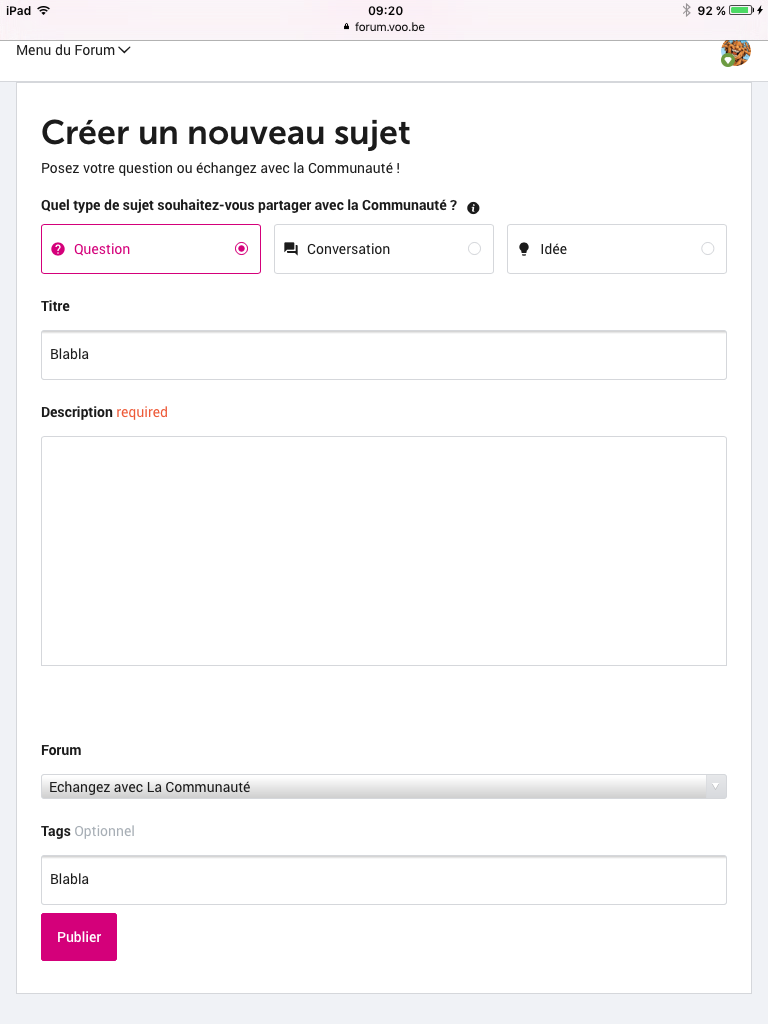
Task: Click the chat bubble icon in Conversation option
Action: (291, 249)
